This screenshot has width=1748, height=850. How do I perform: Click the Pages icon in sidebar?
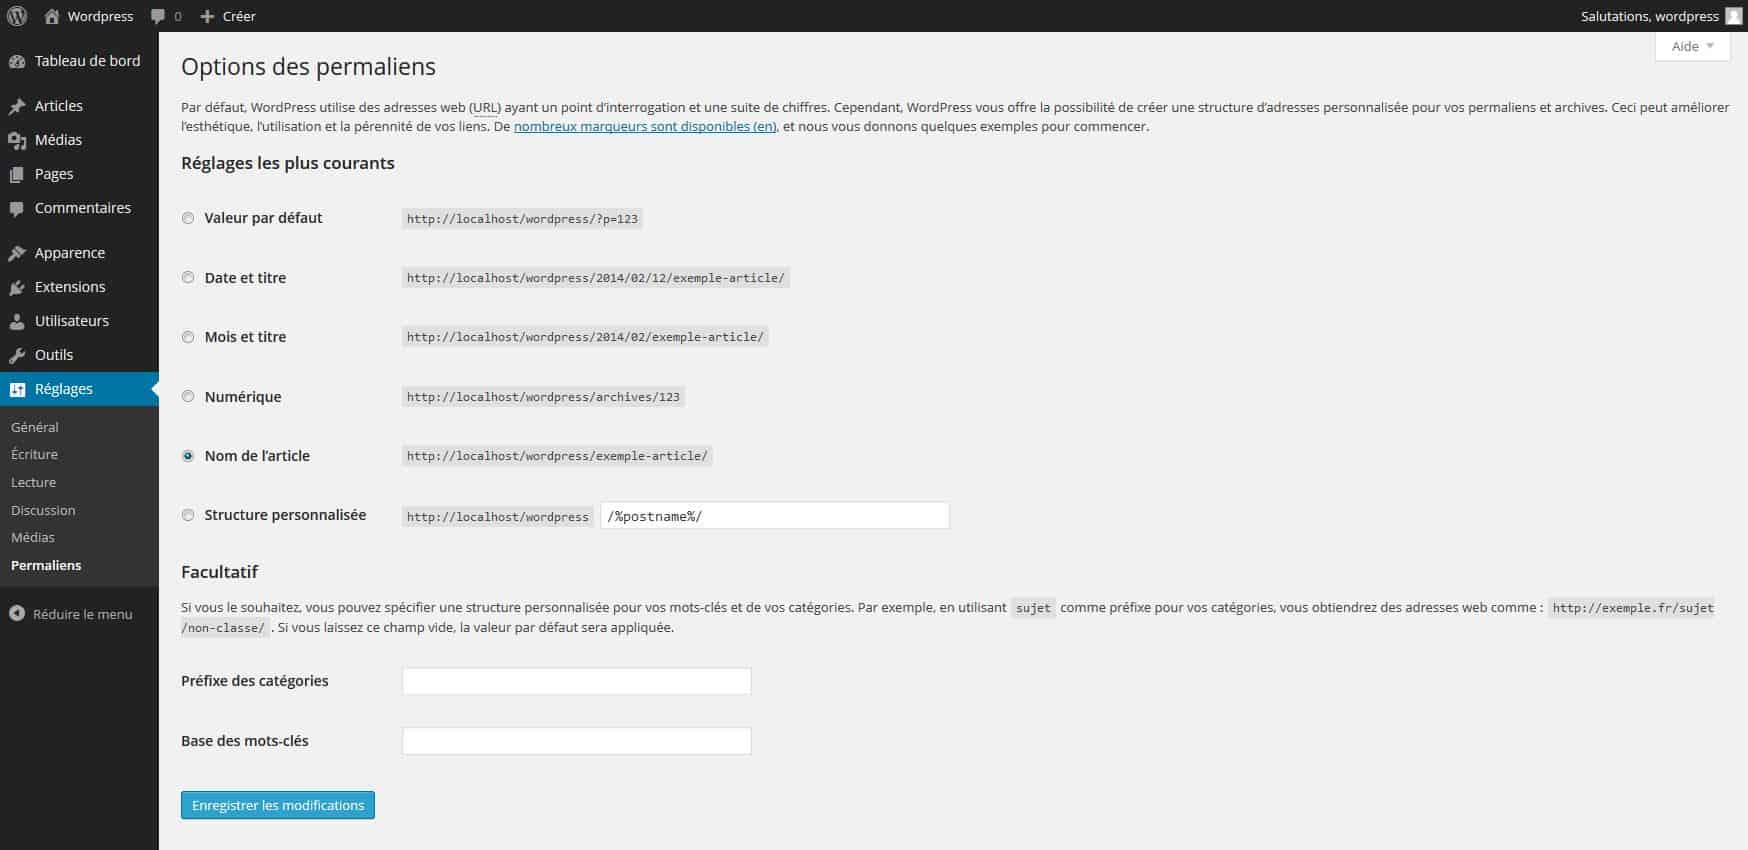17,174
